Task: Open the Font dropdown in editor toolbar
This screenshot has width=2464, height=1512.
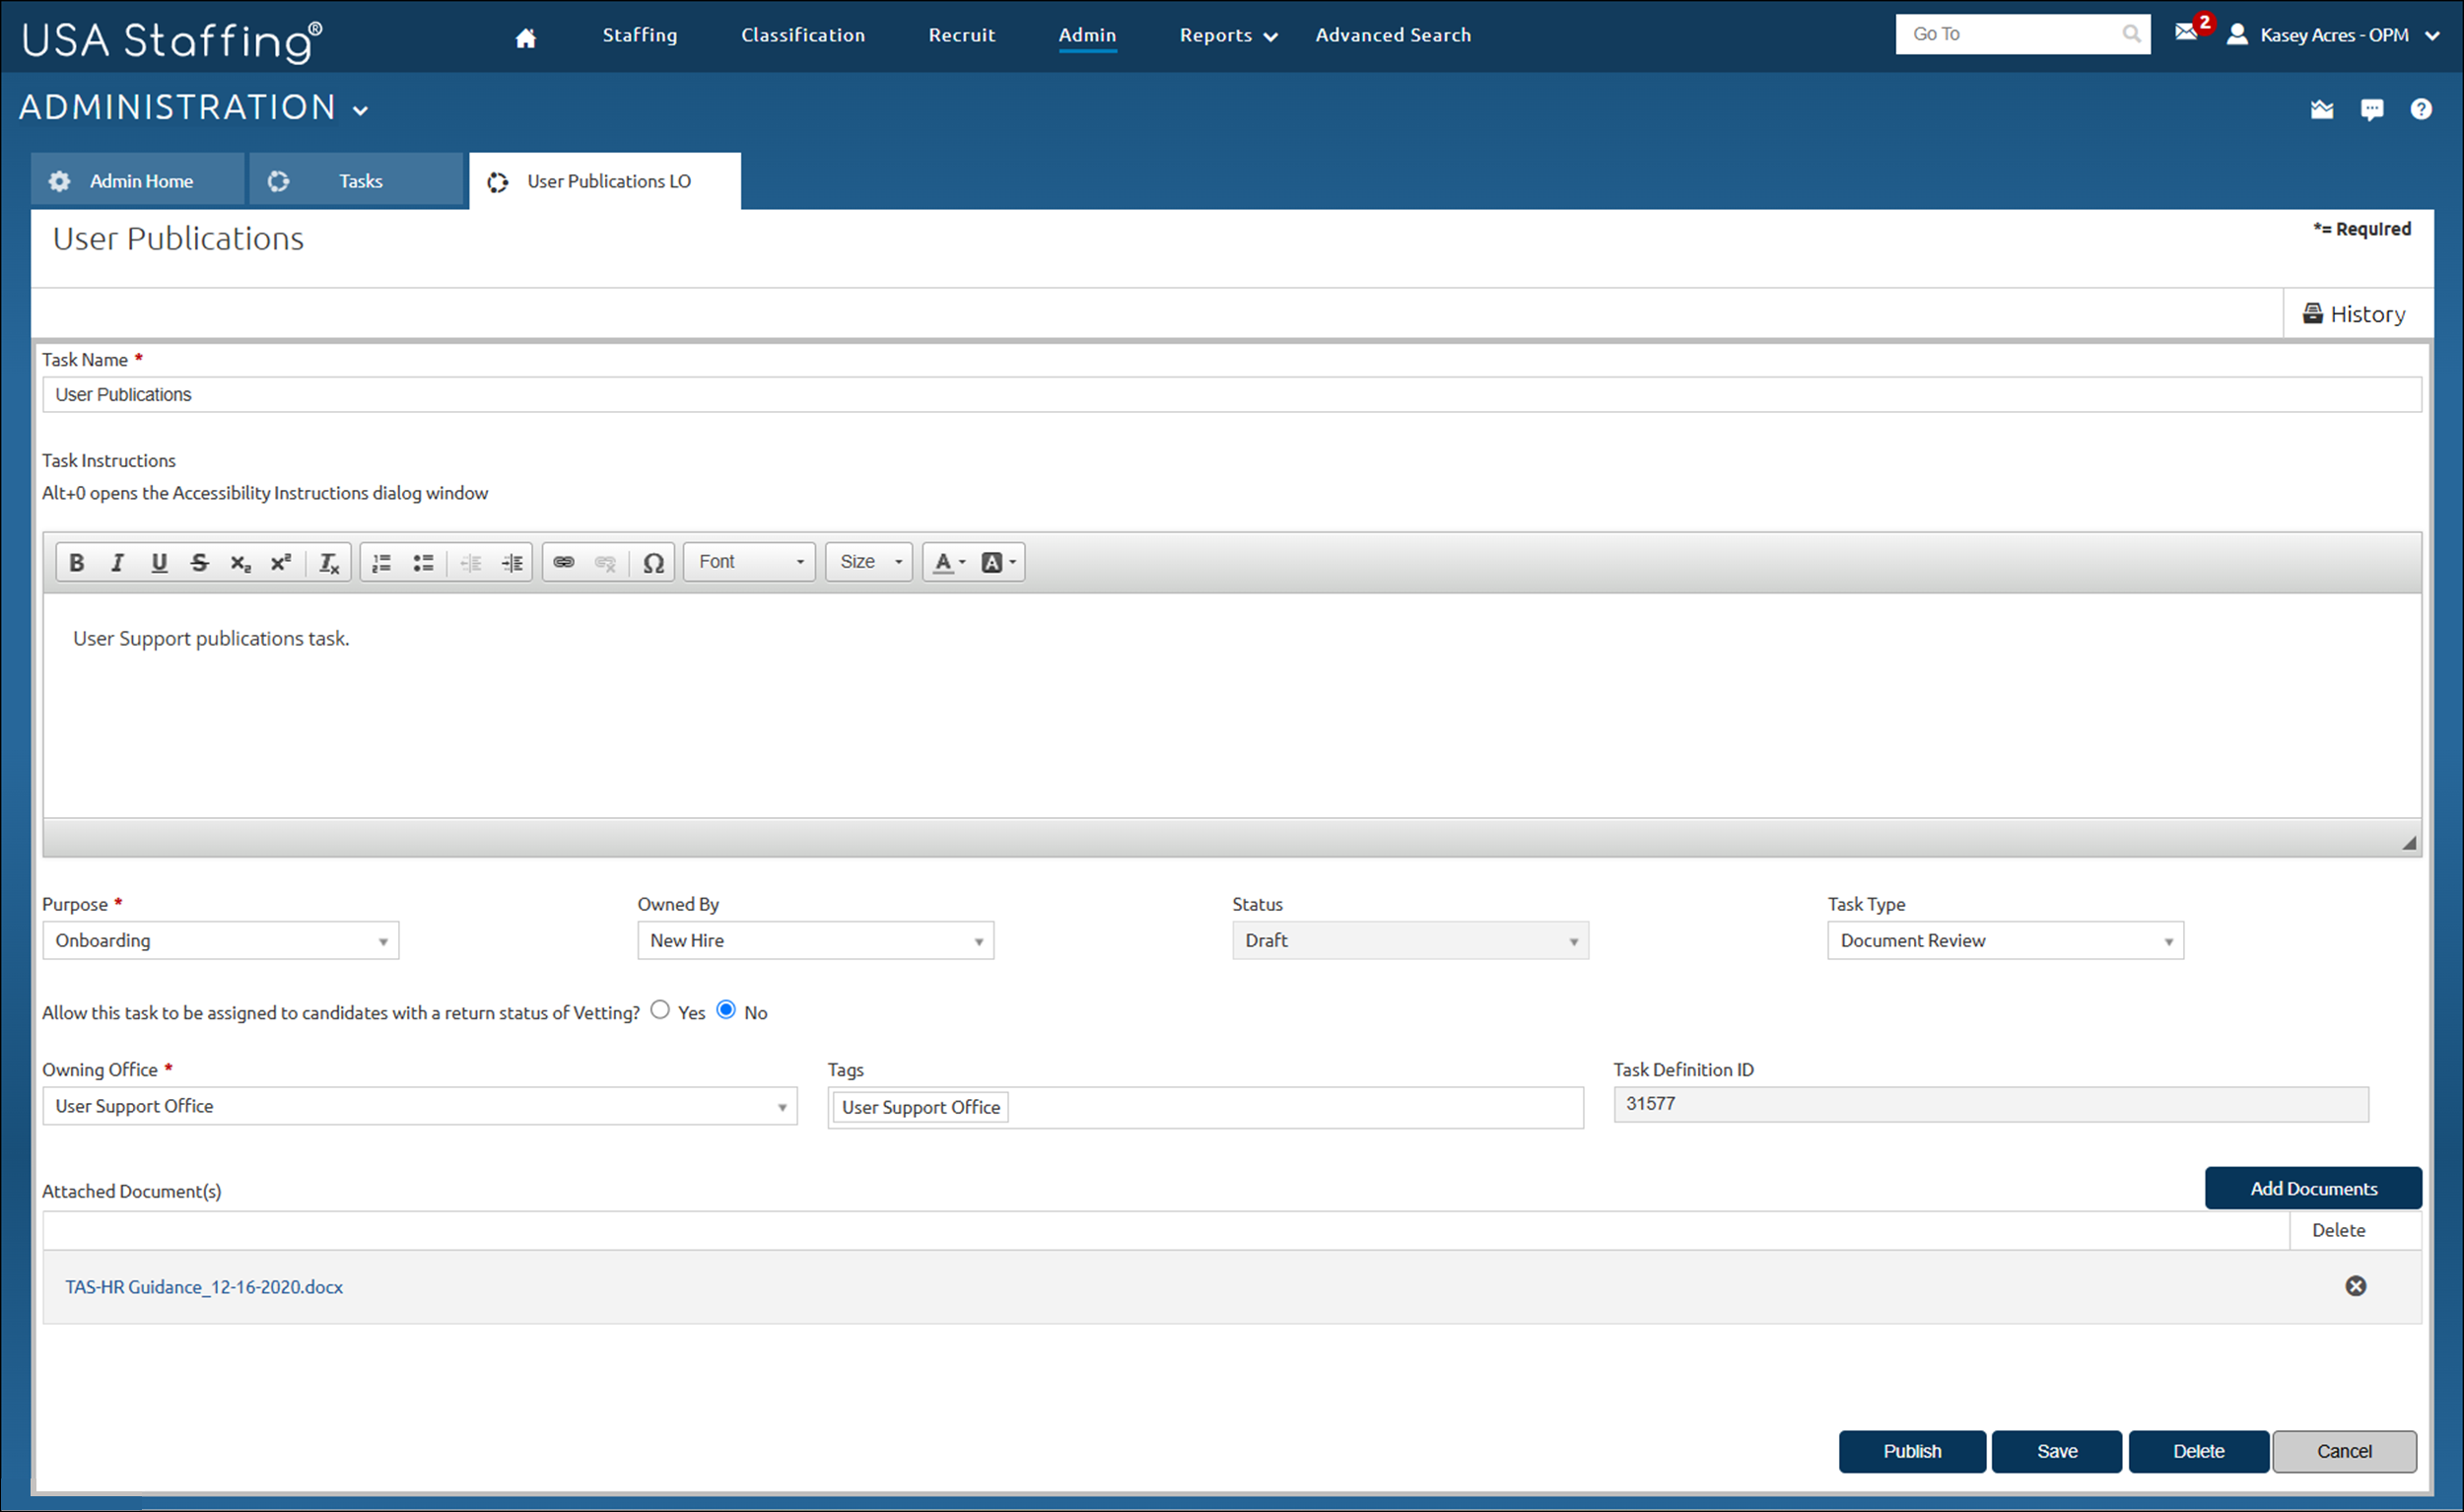Action: click(750, 562)
